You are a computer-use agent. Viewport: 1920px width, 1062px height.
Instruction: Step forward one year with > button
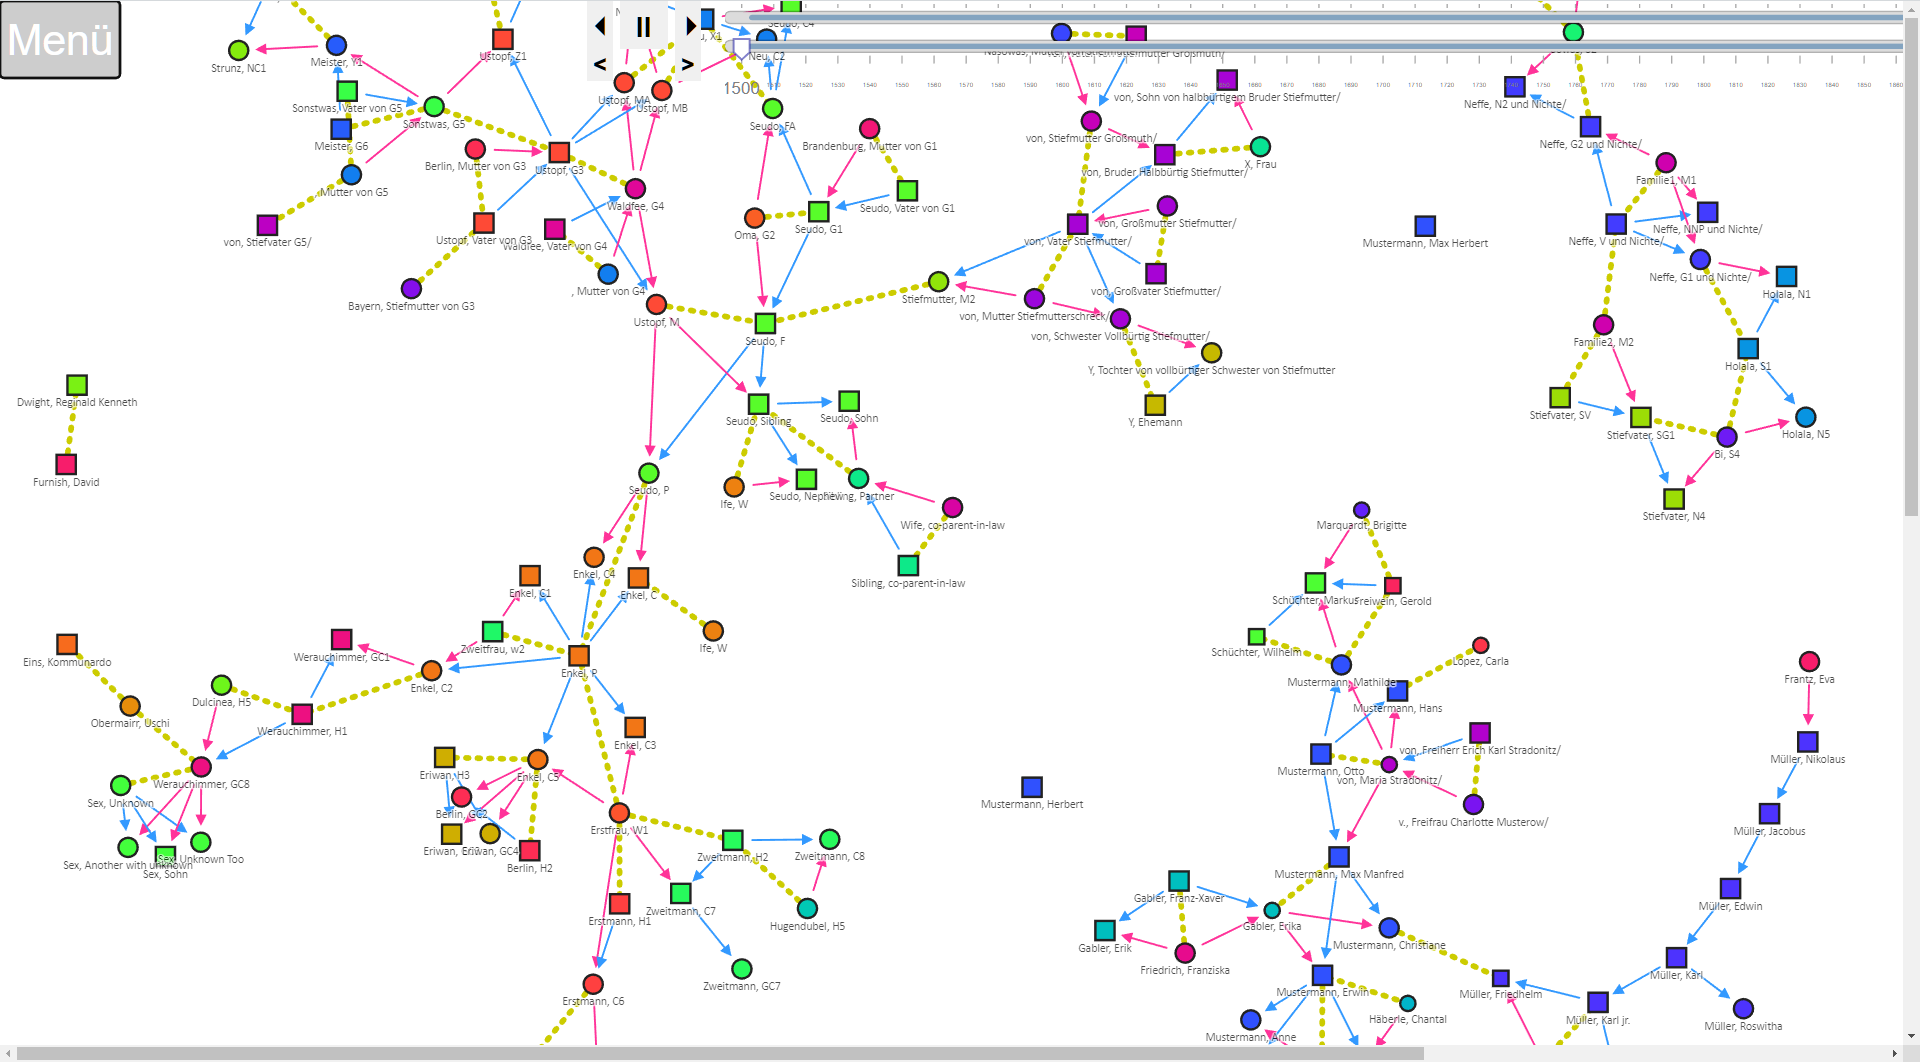pyautogui.click(x=688, y=65)
